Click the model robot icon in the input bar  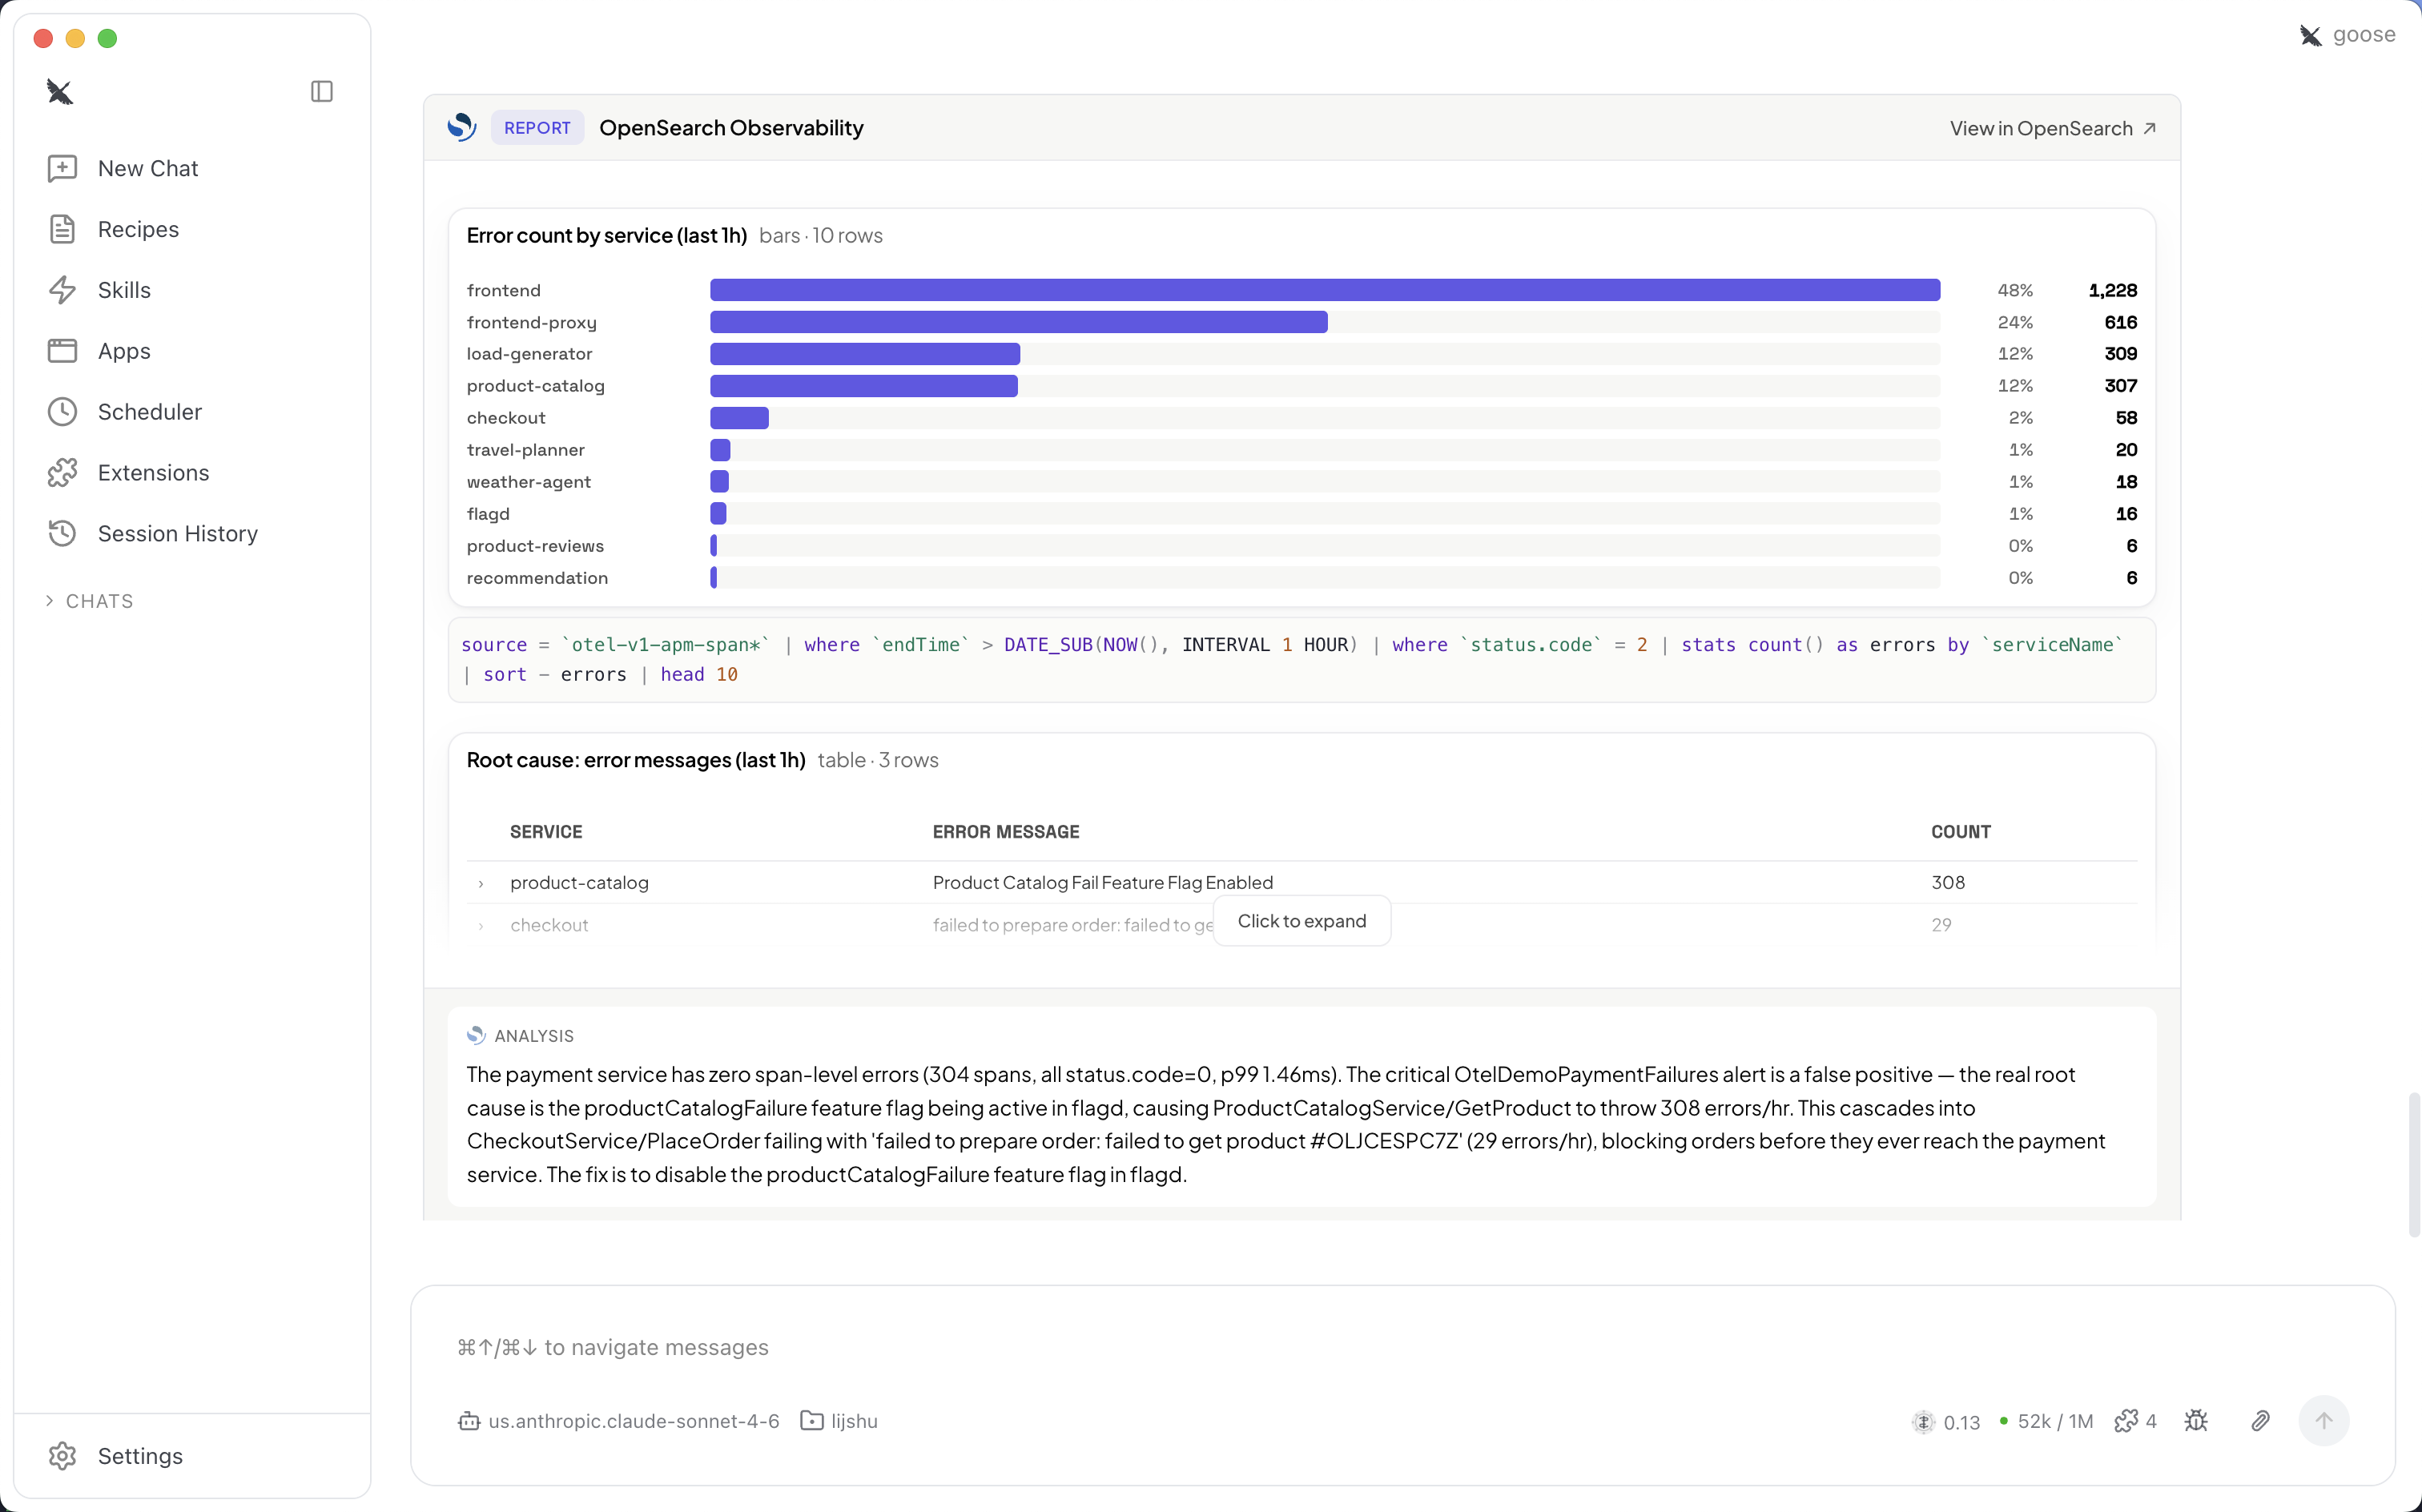pos(469,1421)
